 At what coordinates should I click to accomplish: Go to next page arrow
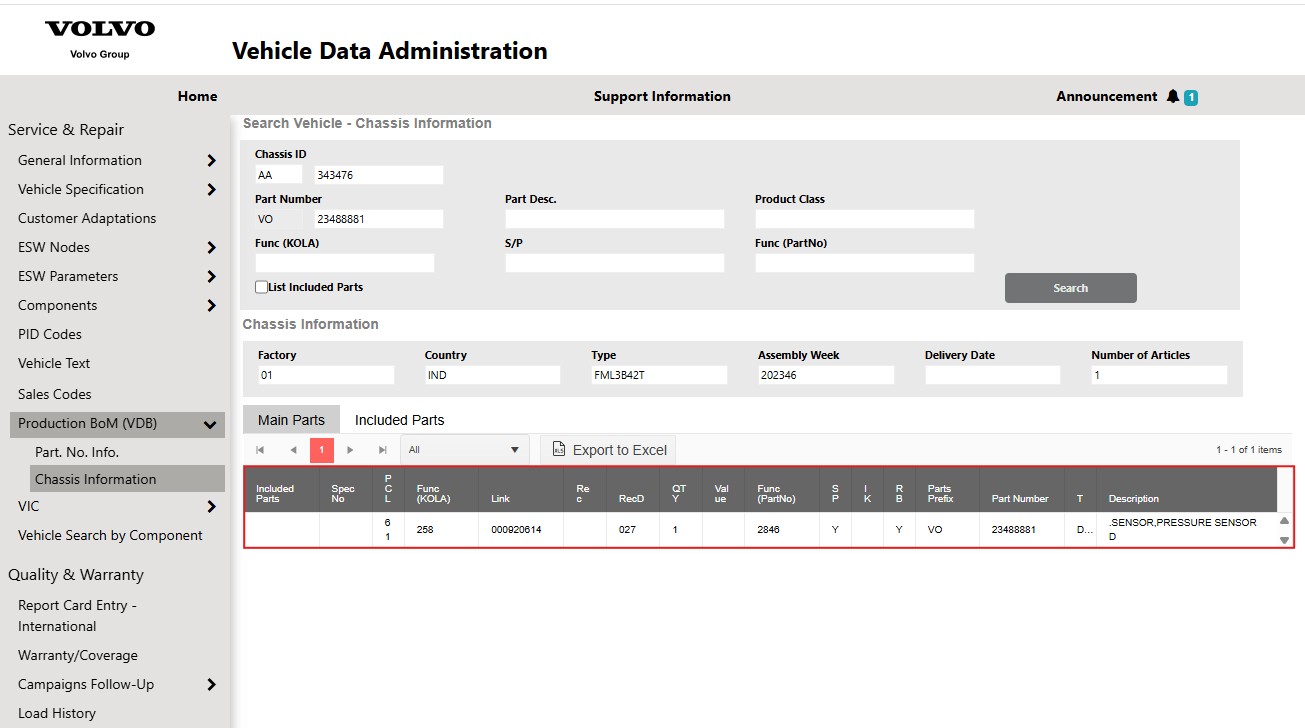click(350, 450)
